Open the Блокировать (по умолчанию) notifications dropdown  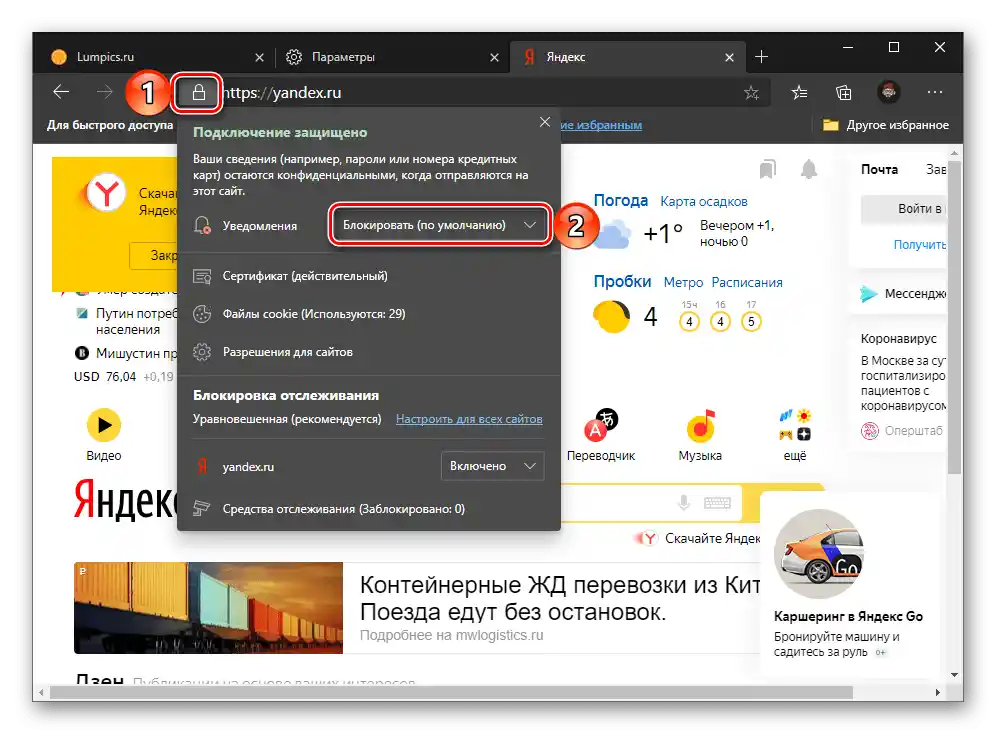pyautogui.click(x=440, y=224)
